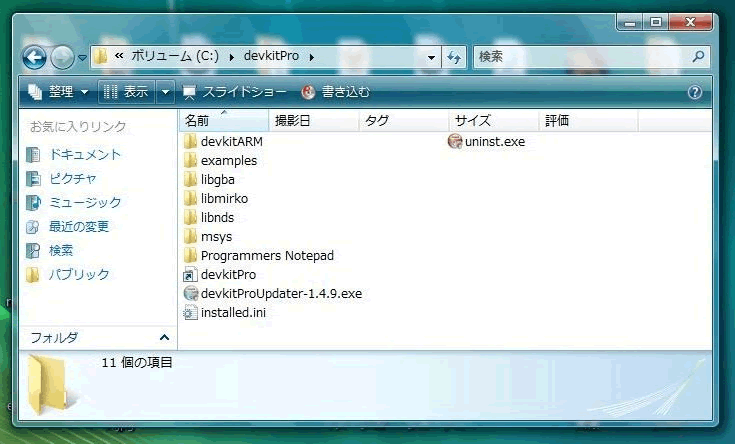The height and width of the screenshot is (444, 735).
Task: Go back with the Back arrow button
Action: (35, 58)
